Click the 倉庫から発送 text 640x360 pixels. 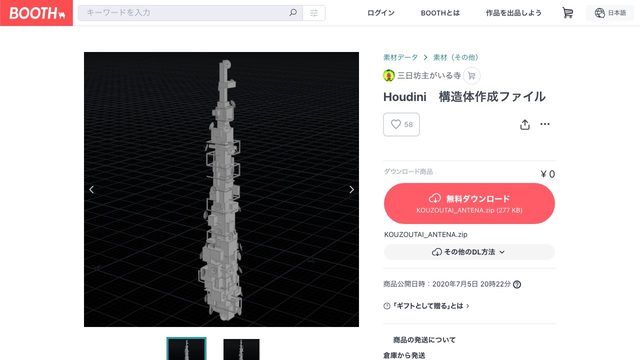[404, 356]
